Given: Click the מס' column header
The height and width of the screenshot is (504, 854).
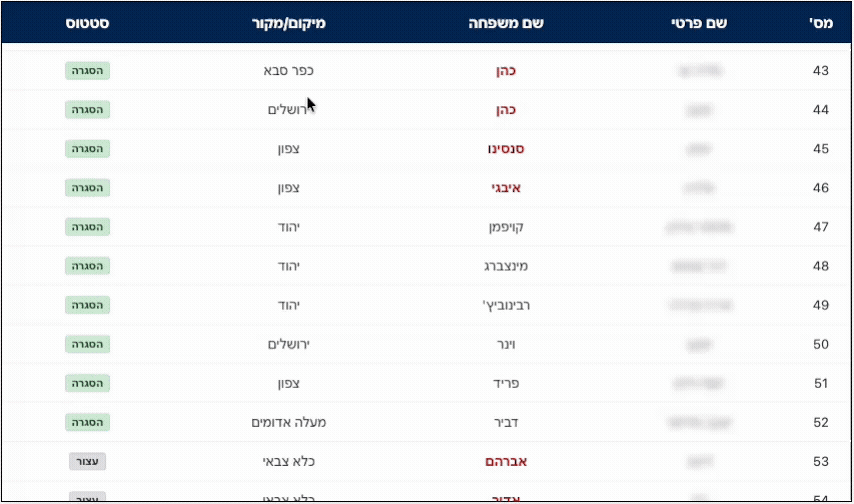Looking at the screenshot, I should tap(820, 22).
